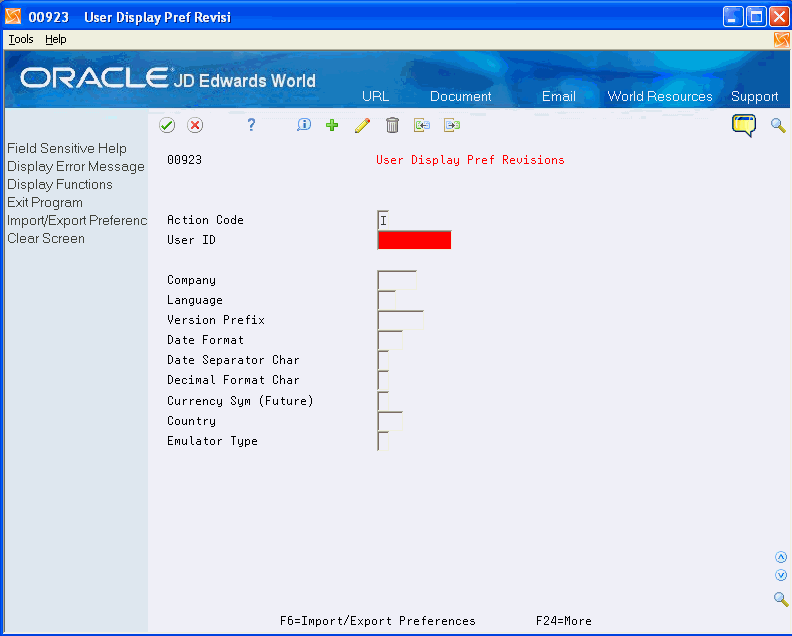This screenshot has width=792, height=636.
Task: Click the title bar application icon
Action: point(13,17)
